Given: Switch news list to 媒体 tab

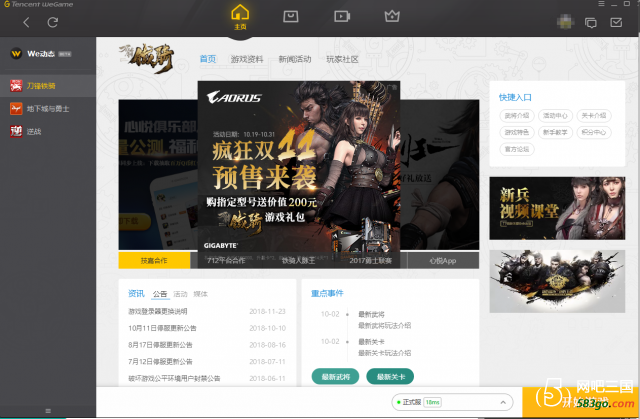Looking at the screenshot, I should click(200, 294).
